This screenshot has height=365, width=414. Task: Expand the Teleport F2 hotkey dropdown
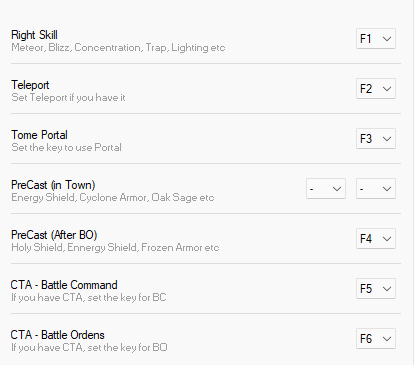pyautogui.click(x=376, y=89)
